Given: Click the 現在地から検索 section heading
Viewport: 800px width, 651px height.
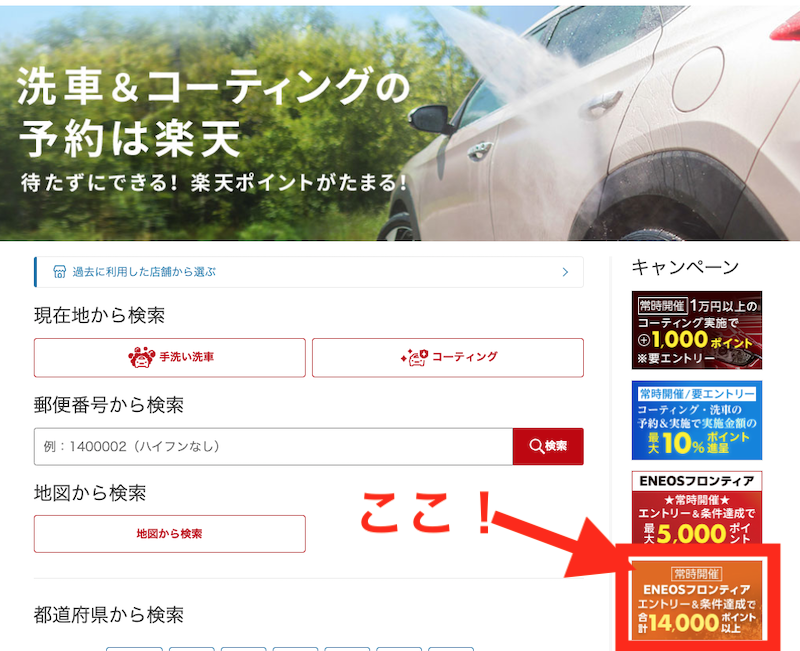Looking at the screenshot, I should [99, 315].
